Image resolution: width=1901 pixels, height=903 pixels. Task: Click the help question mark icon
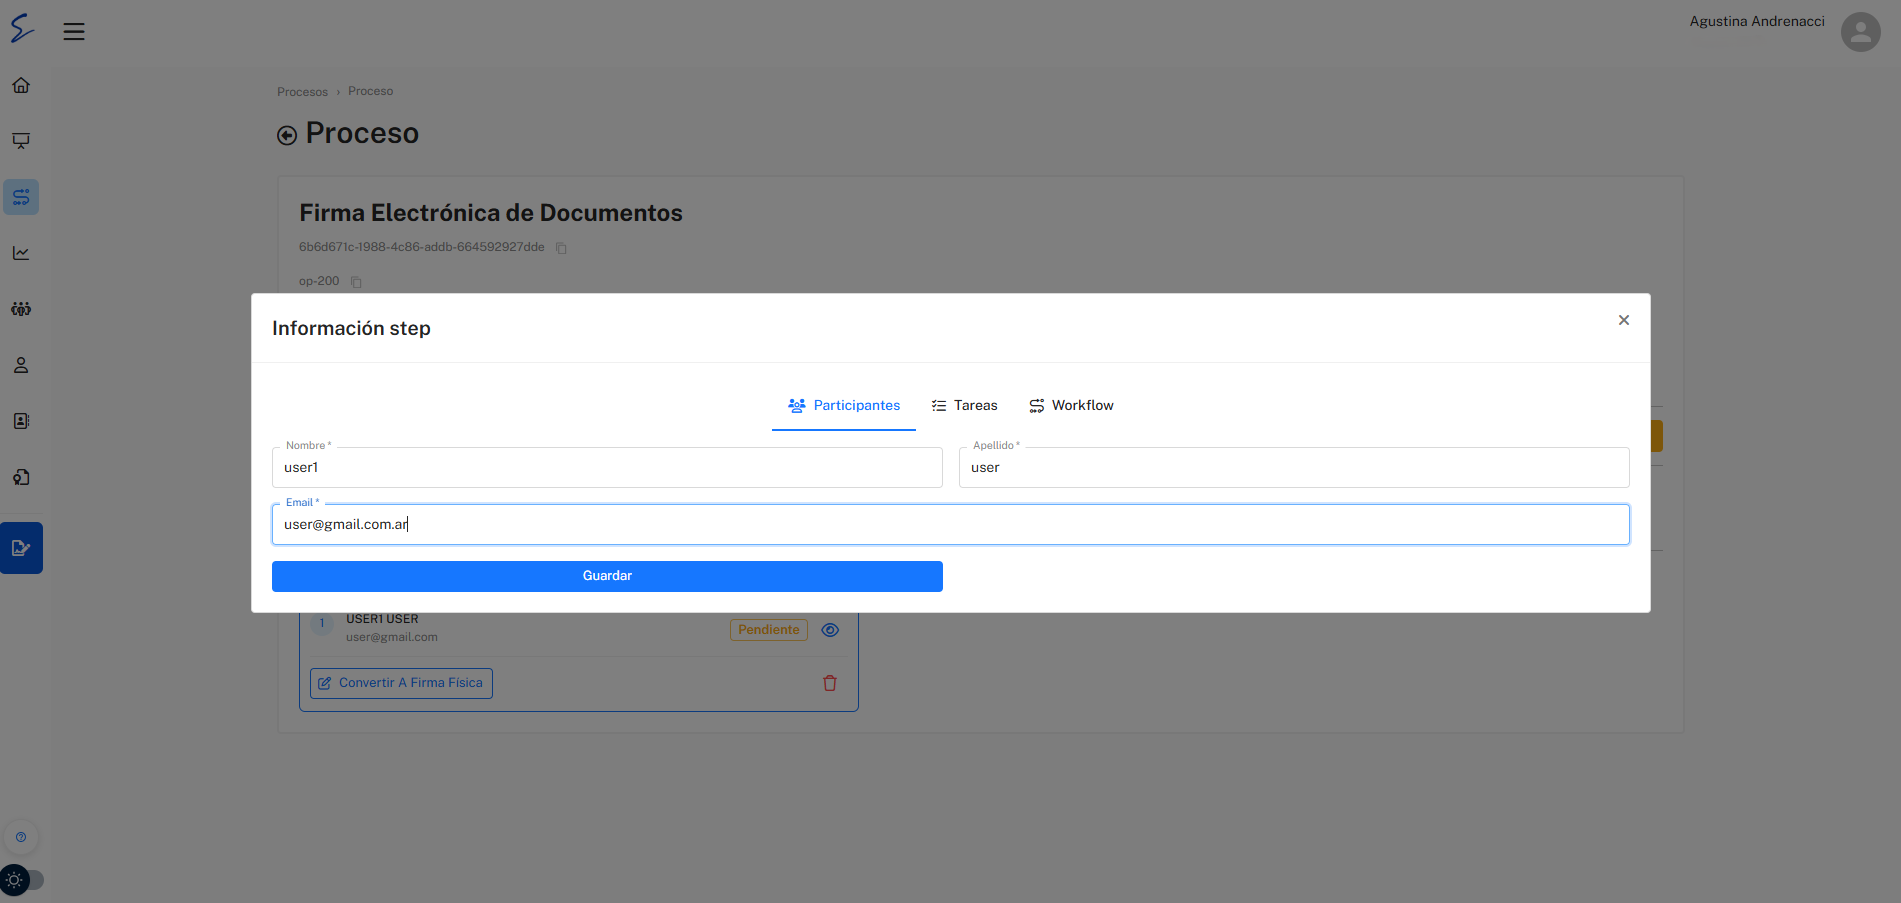click(x=21, y=837)
